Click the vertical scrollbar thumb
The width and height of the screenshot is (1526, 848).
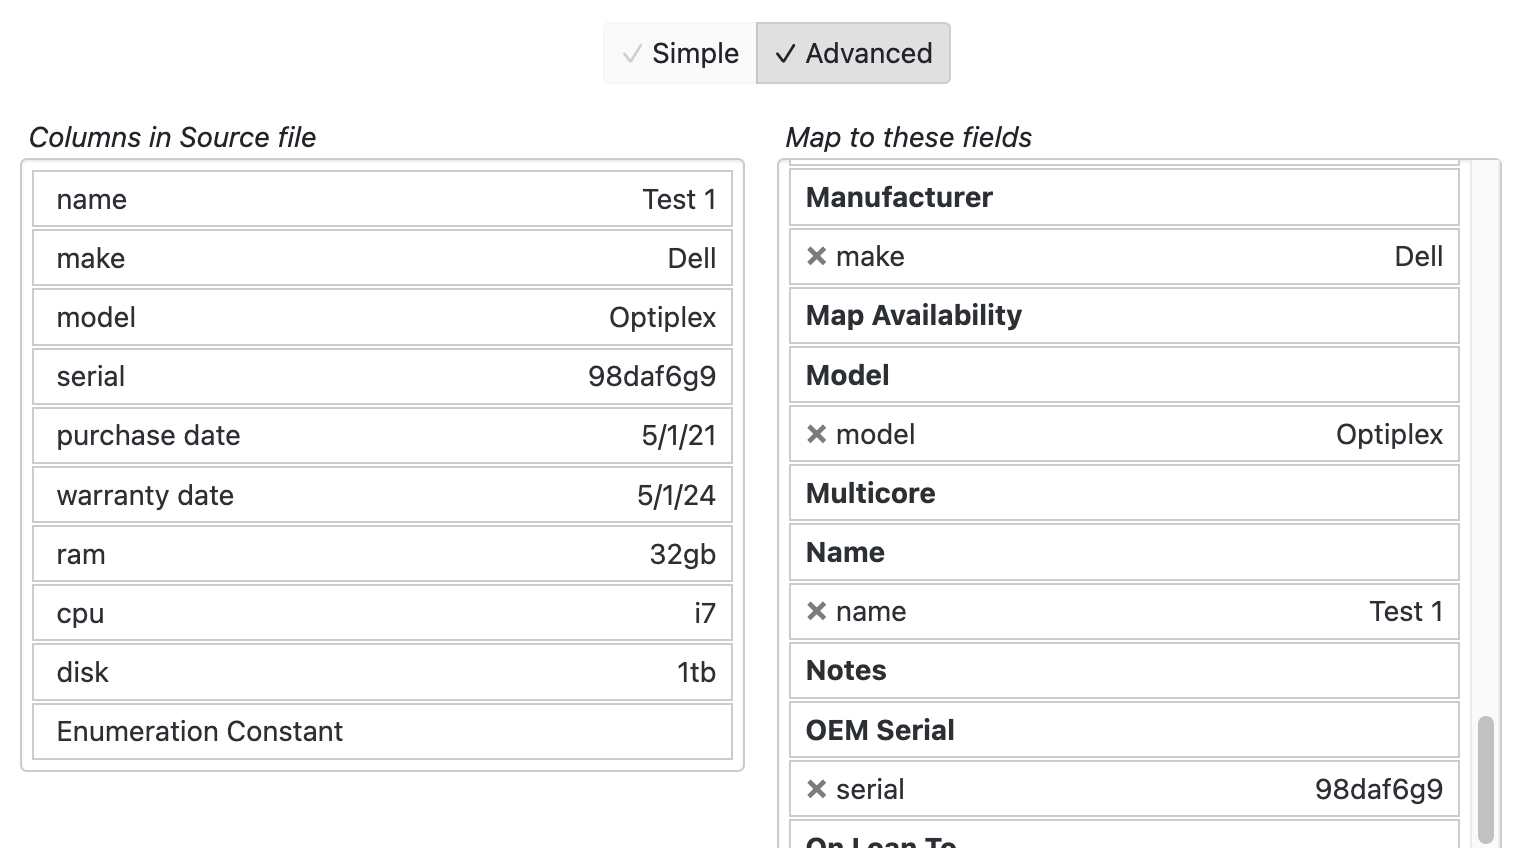[1487, 775]
